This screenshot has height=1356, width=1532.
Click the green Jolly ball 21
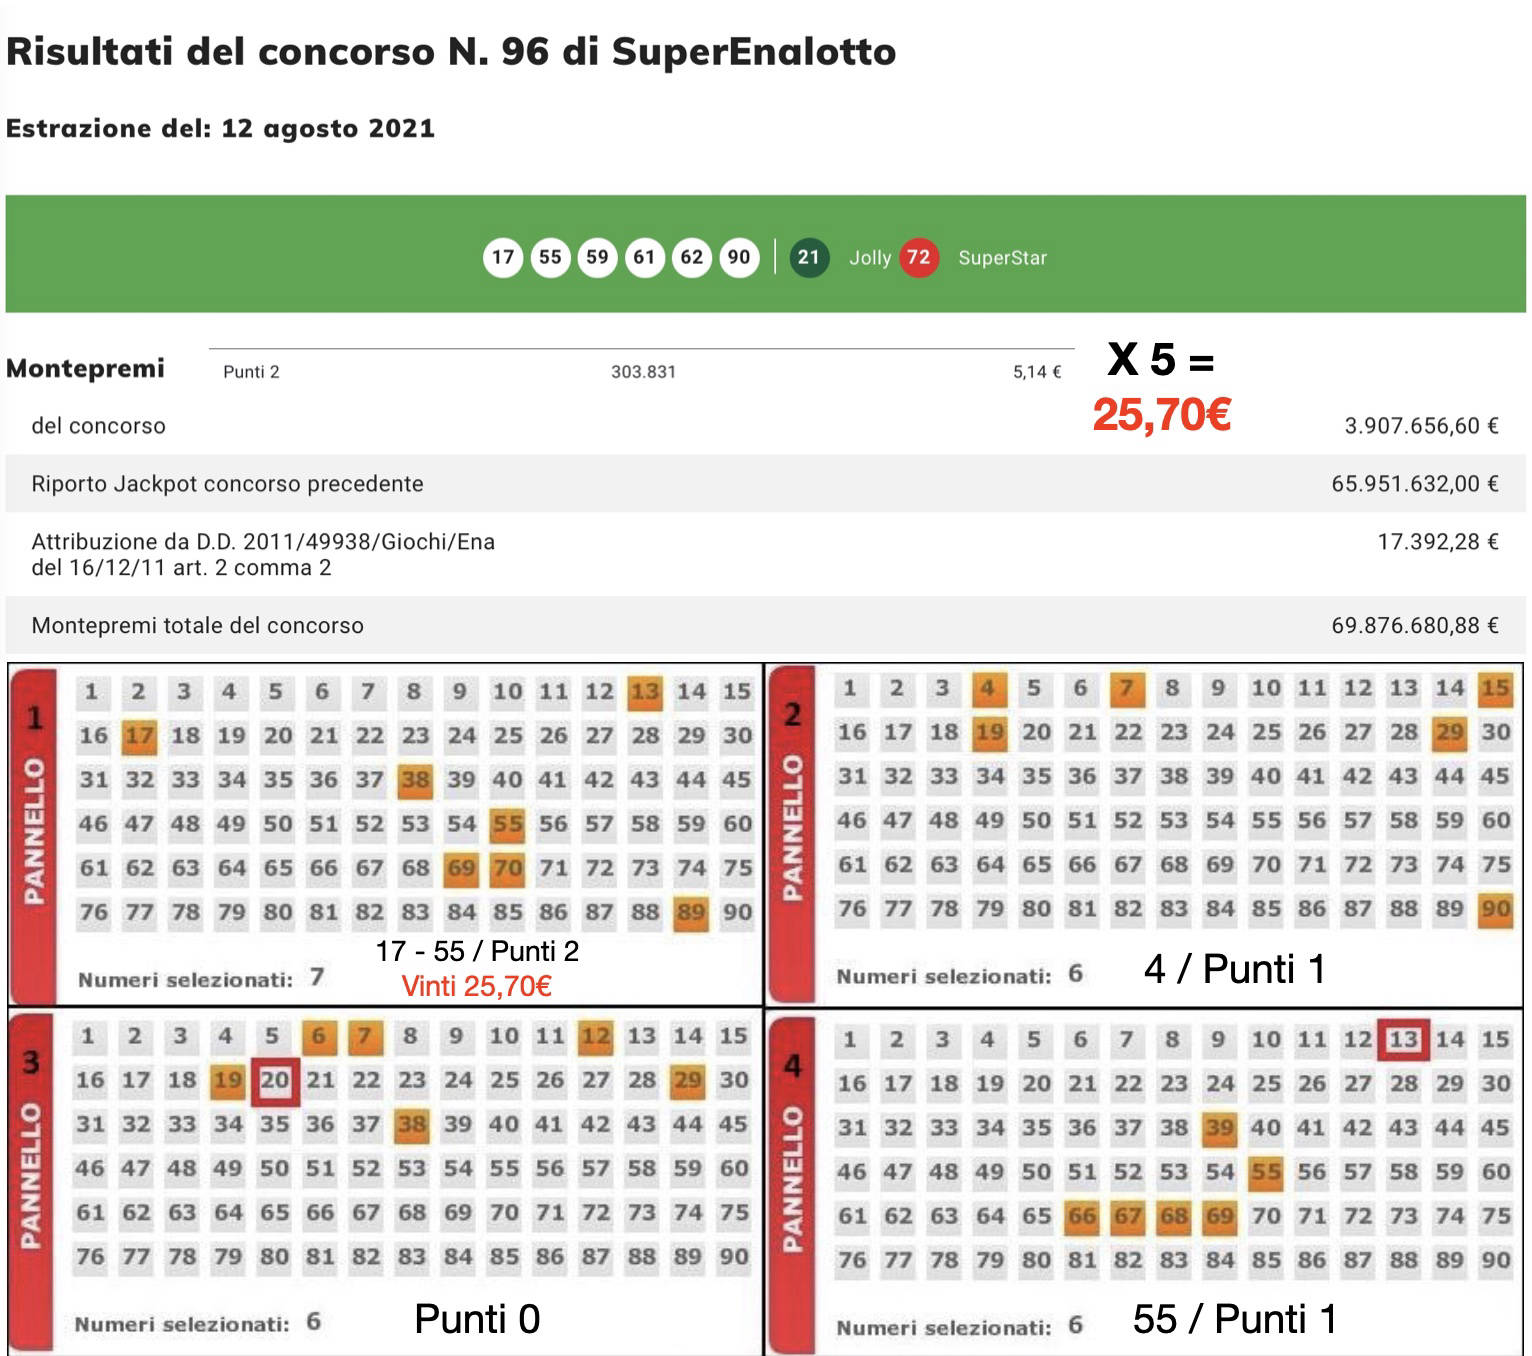pos(809,257)
